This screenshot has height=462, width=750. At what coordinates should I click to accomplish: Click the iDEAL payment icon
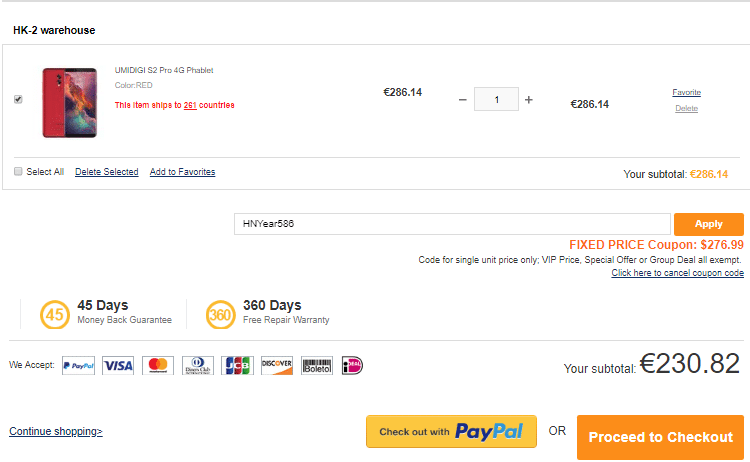tap(352, 366)
